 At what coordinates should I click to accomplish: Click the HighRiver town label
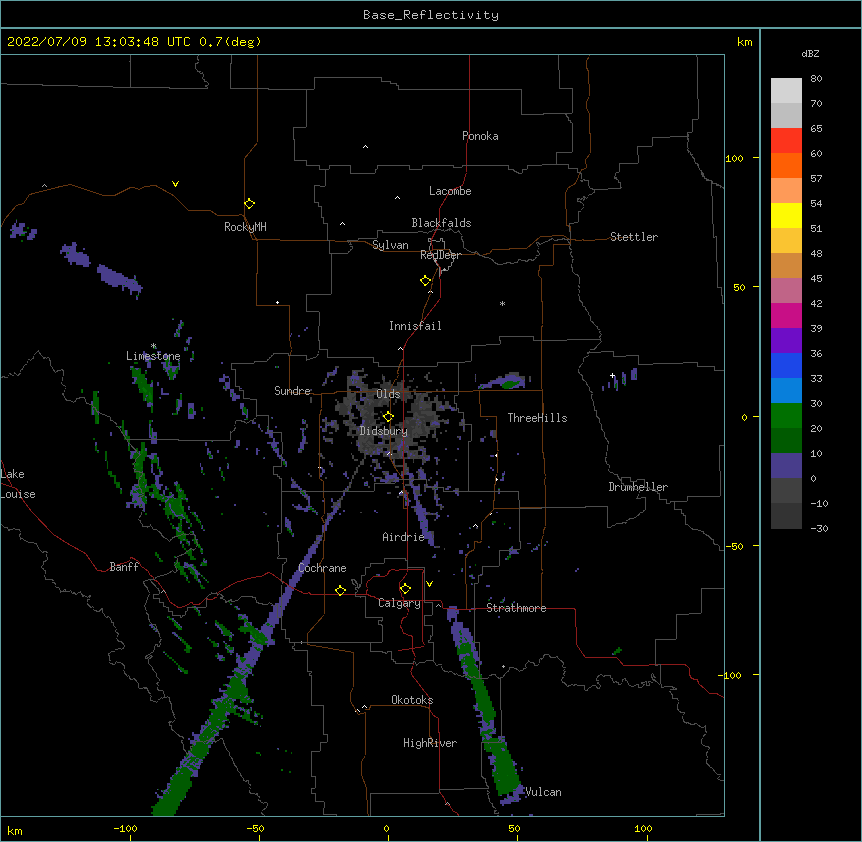tap(430, 743)
